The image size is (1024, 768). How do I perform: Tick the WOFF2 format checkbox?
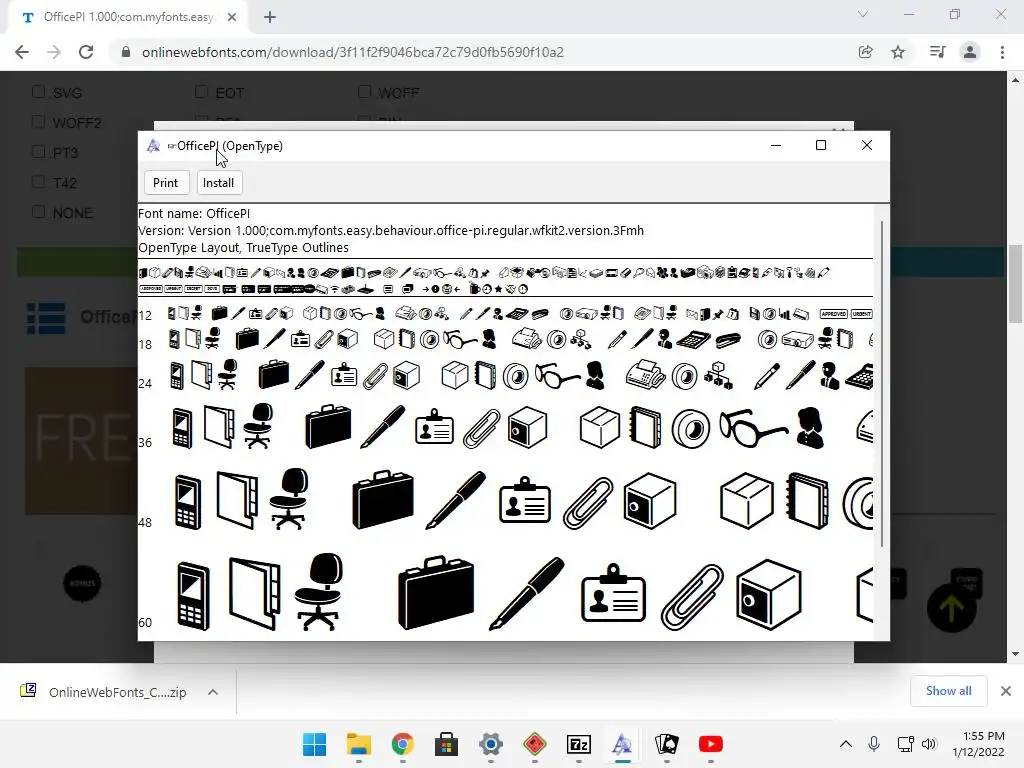click(x=39, y=122)
